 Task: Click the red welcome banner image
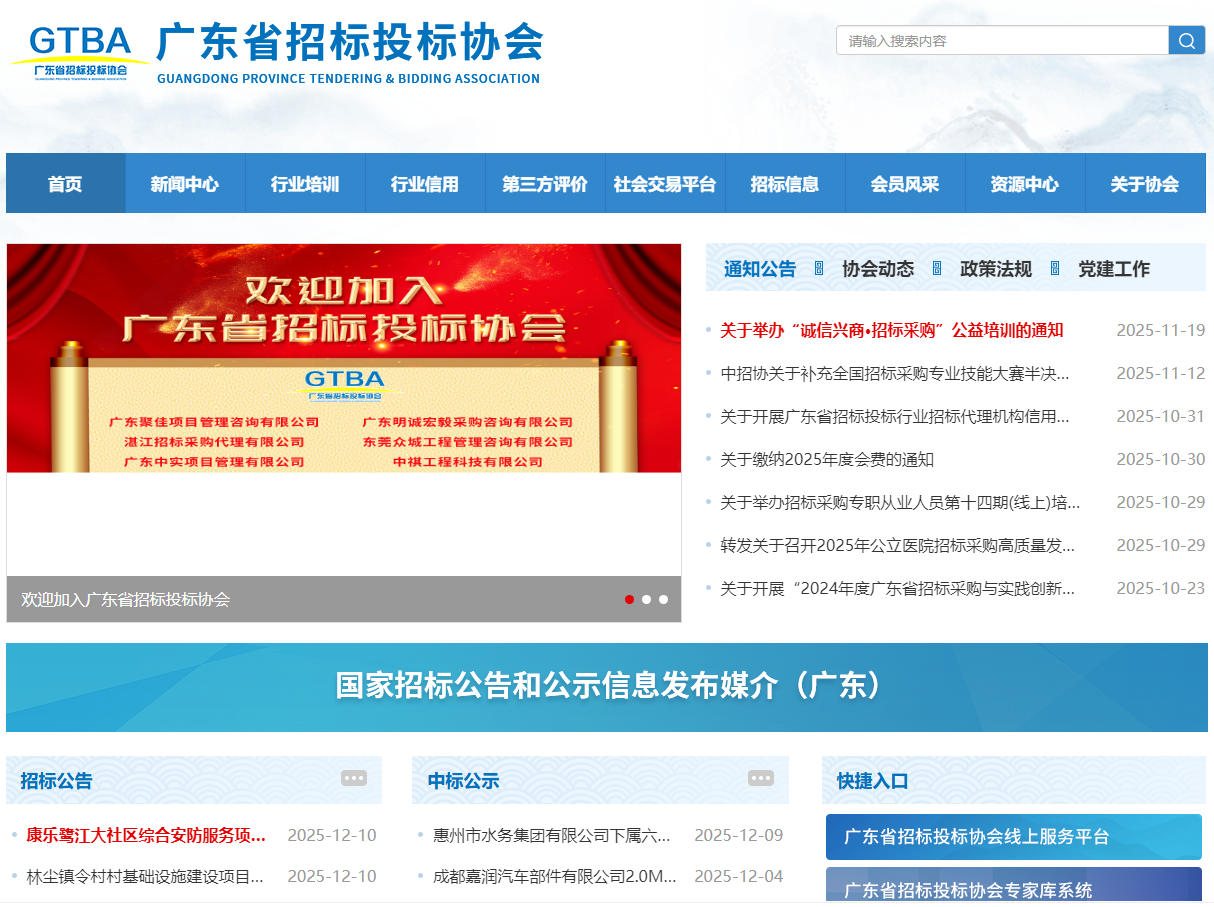pyautogui.click(x=343, y=358)
